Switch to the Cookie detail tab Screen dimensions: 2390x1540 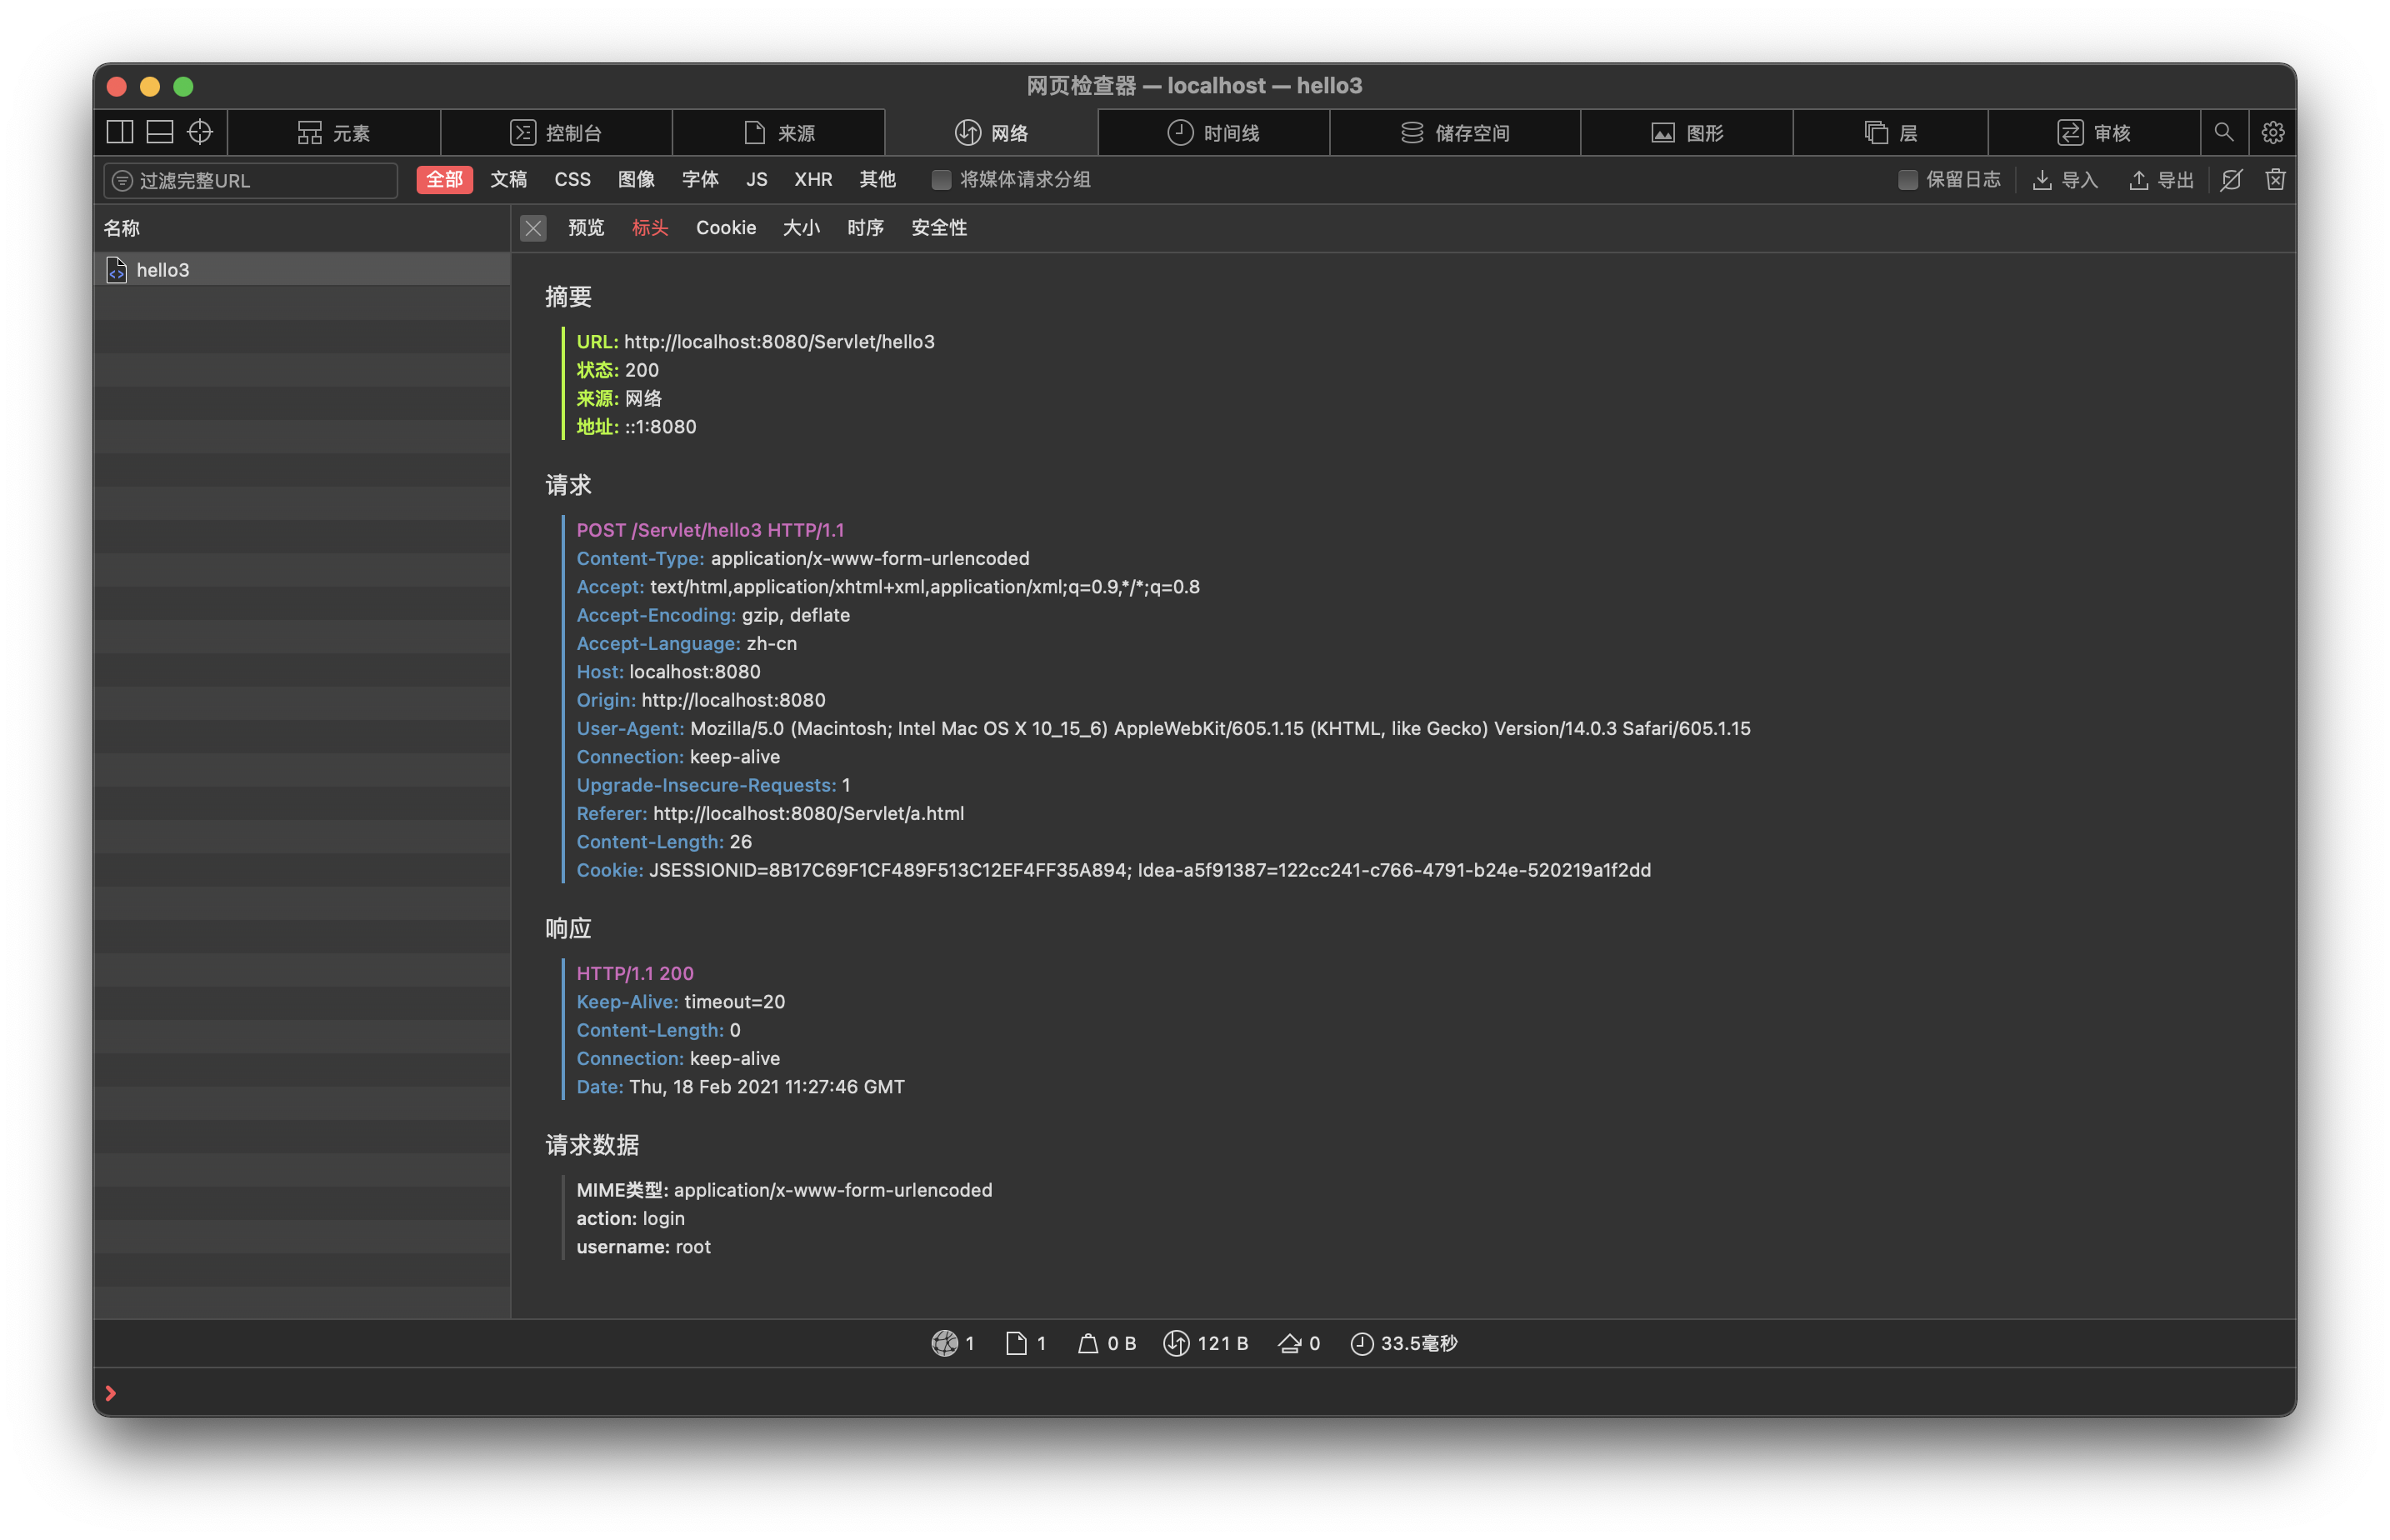(x=725, y=228)
